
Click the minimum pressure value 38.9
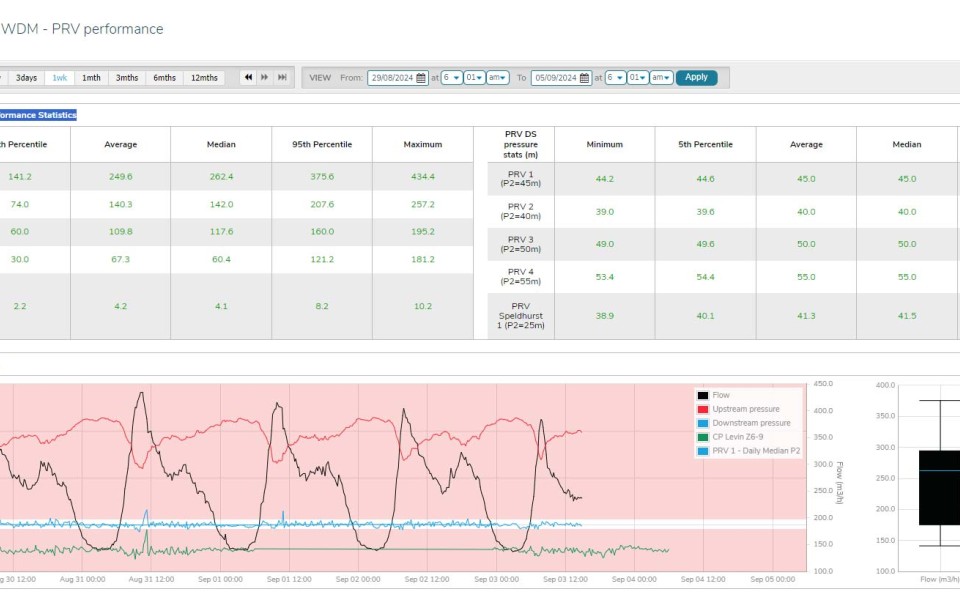[x=604, y=316]
